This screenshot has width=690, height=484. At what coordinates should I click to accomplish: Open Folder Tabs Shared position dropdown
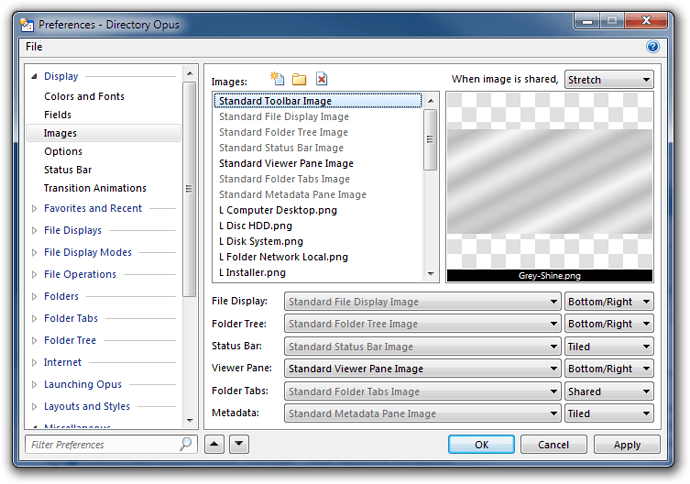[609, 392]
